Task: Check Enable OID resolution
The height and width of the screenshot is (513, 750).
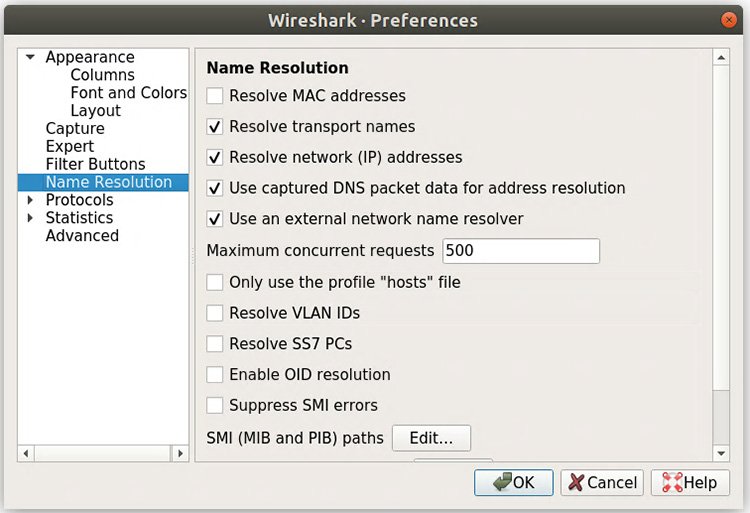Action: (x=214, y=375)
